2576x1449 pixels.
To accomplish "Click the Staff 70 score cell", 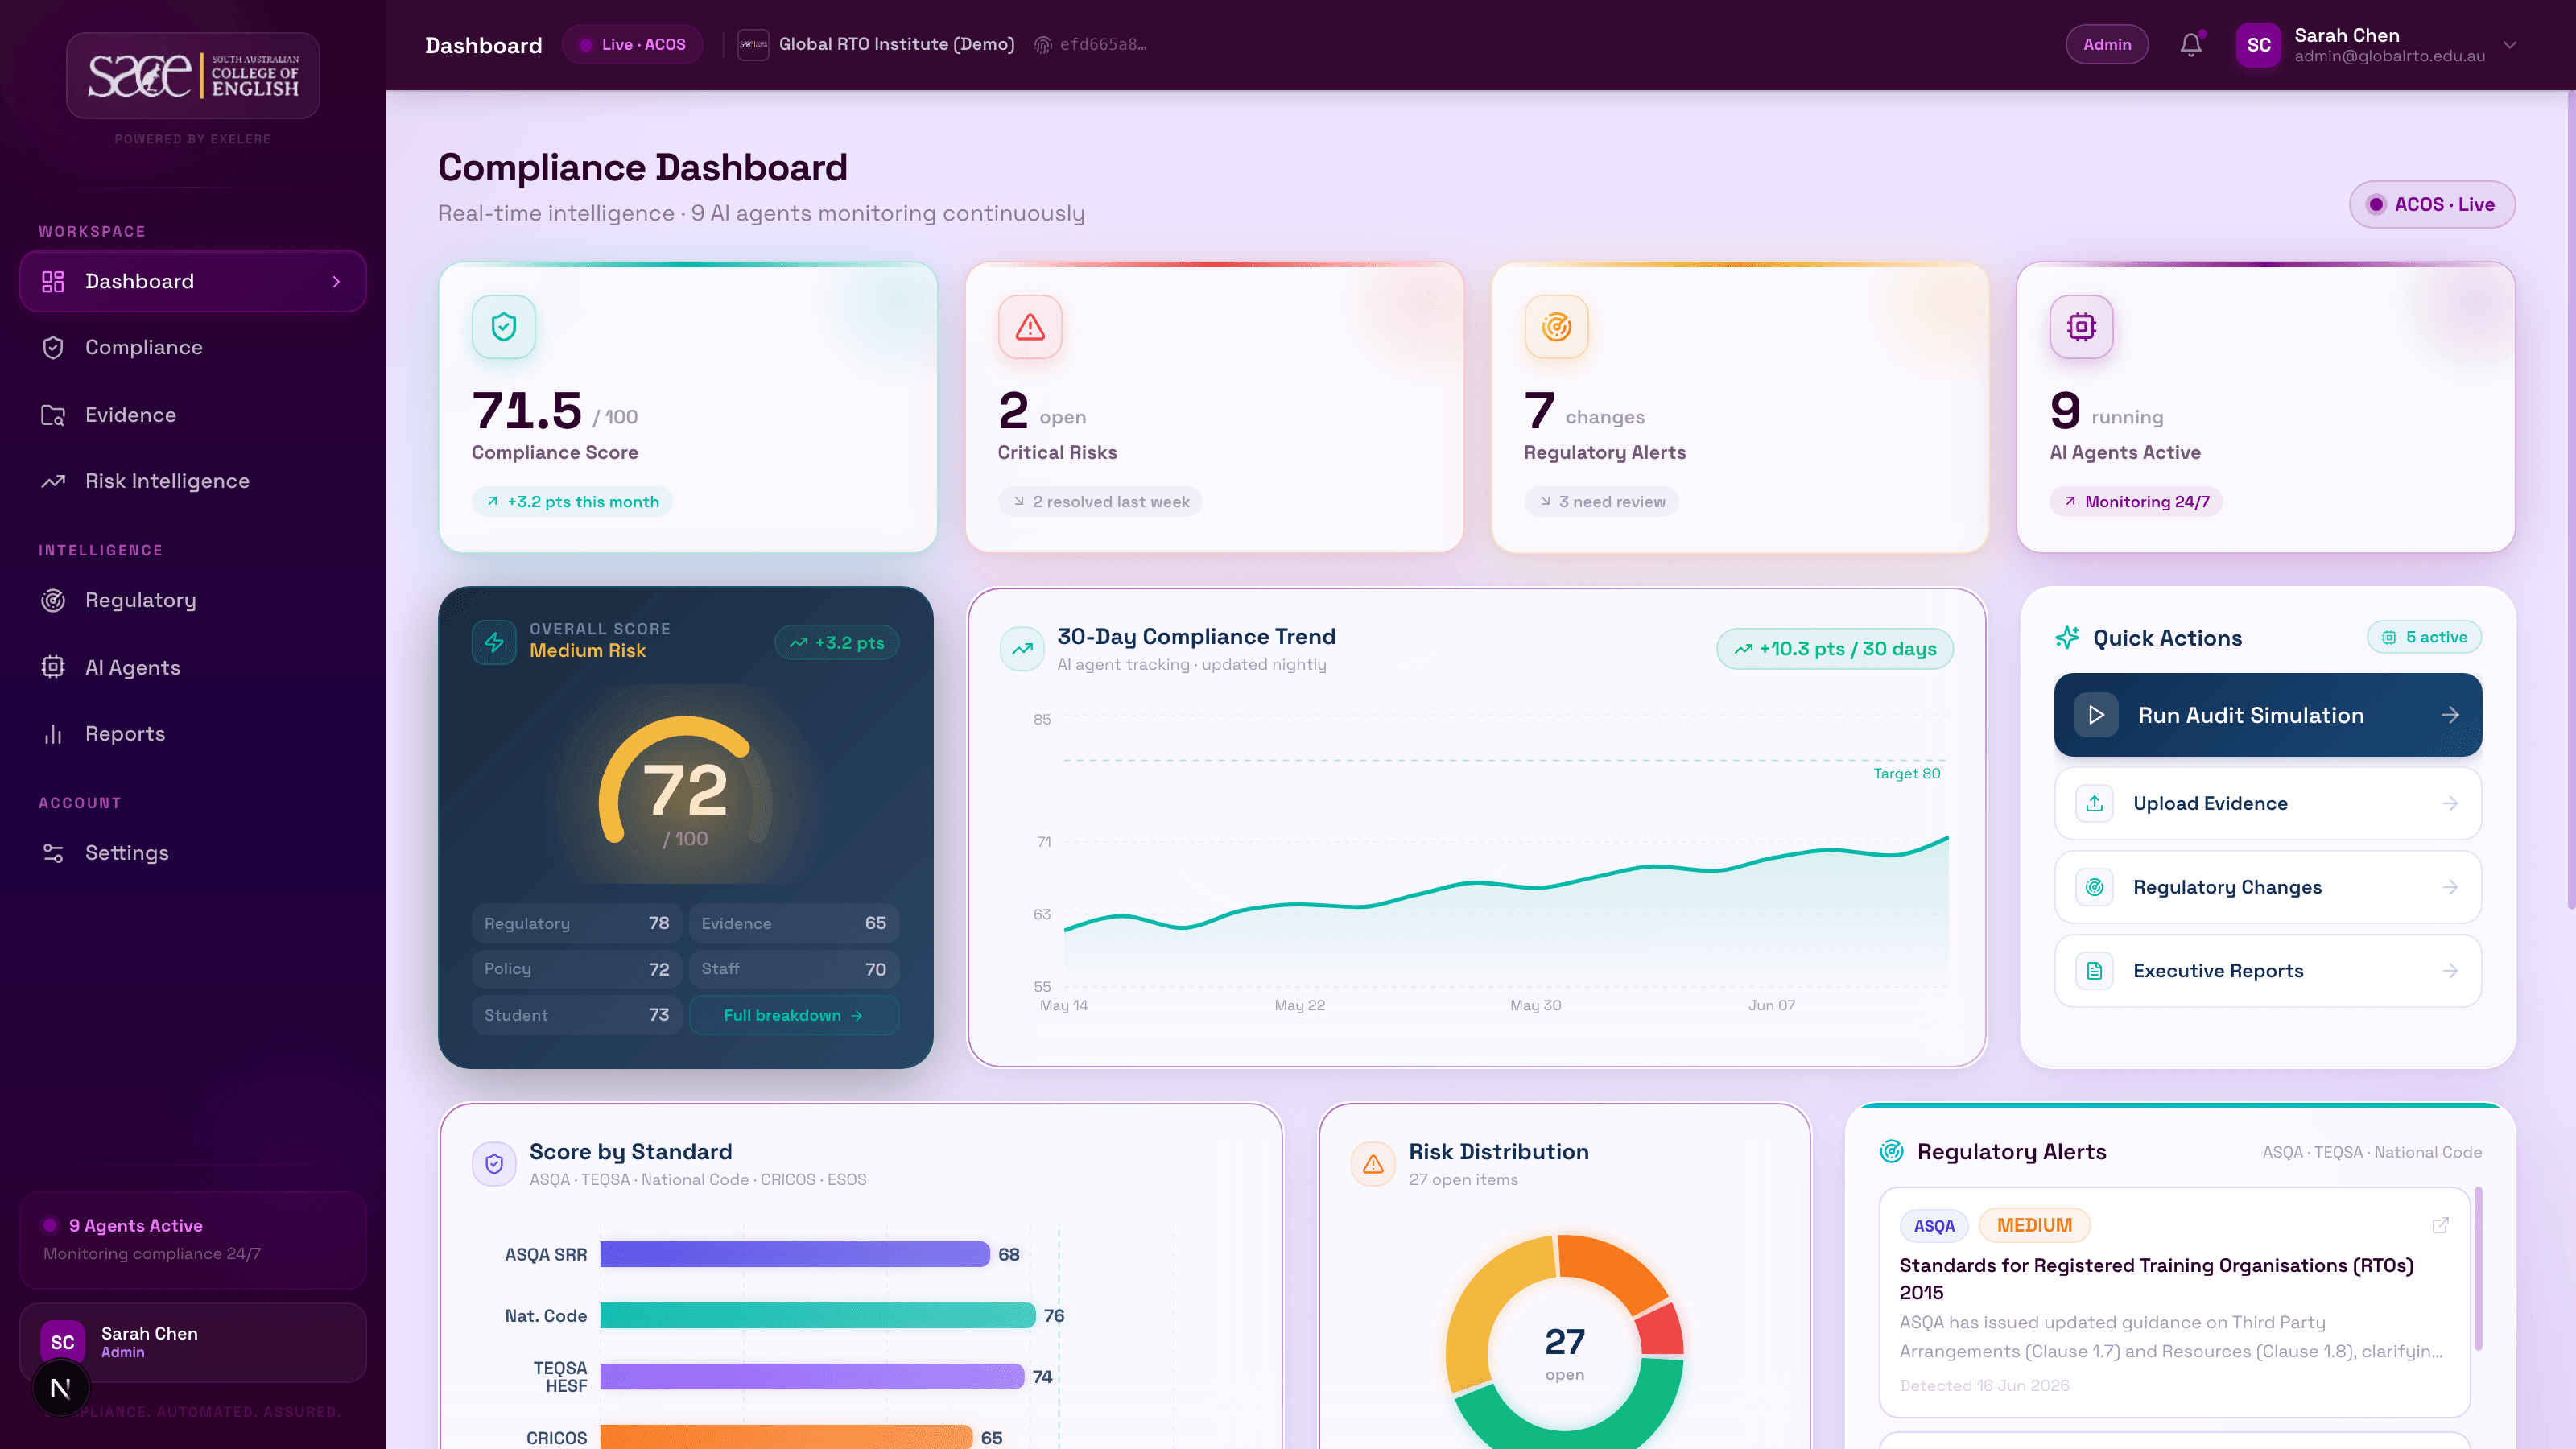I will tap(794, 969).
